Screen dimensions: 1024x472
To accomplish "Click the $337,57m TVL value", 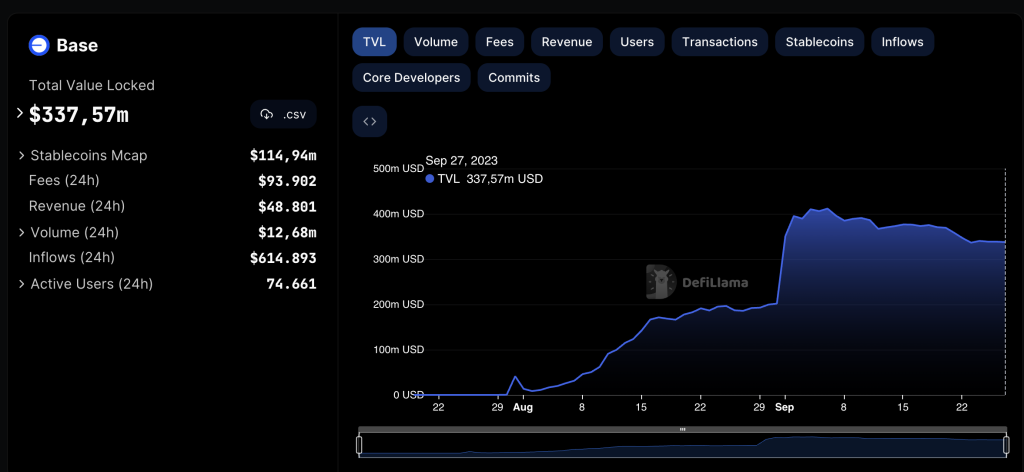I will point(79,115).
